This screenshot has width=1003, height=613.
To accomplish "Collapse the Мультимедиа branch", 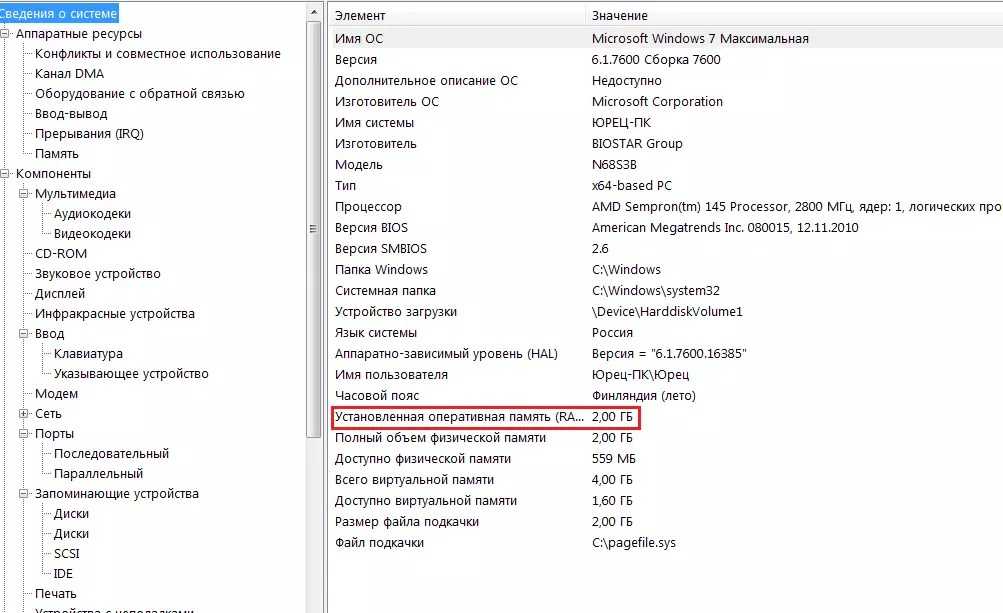I will [25, 194].
